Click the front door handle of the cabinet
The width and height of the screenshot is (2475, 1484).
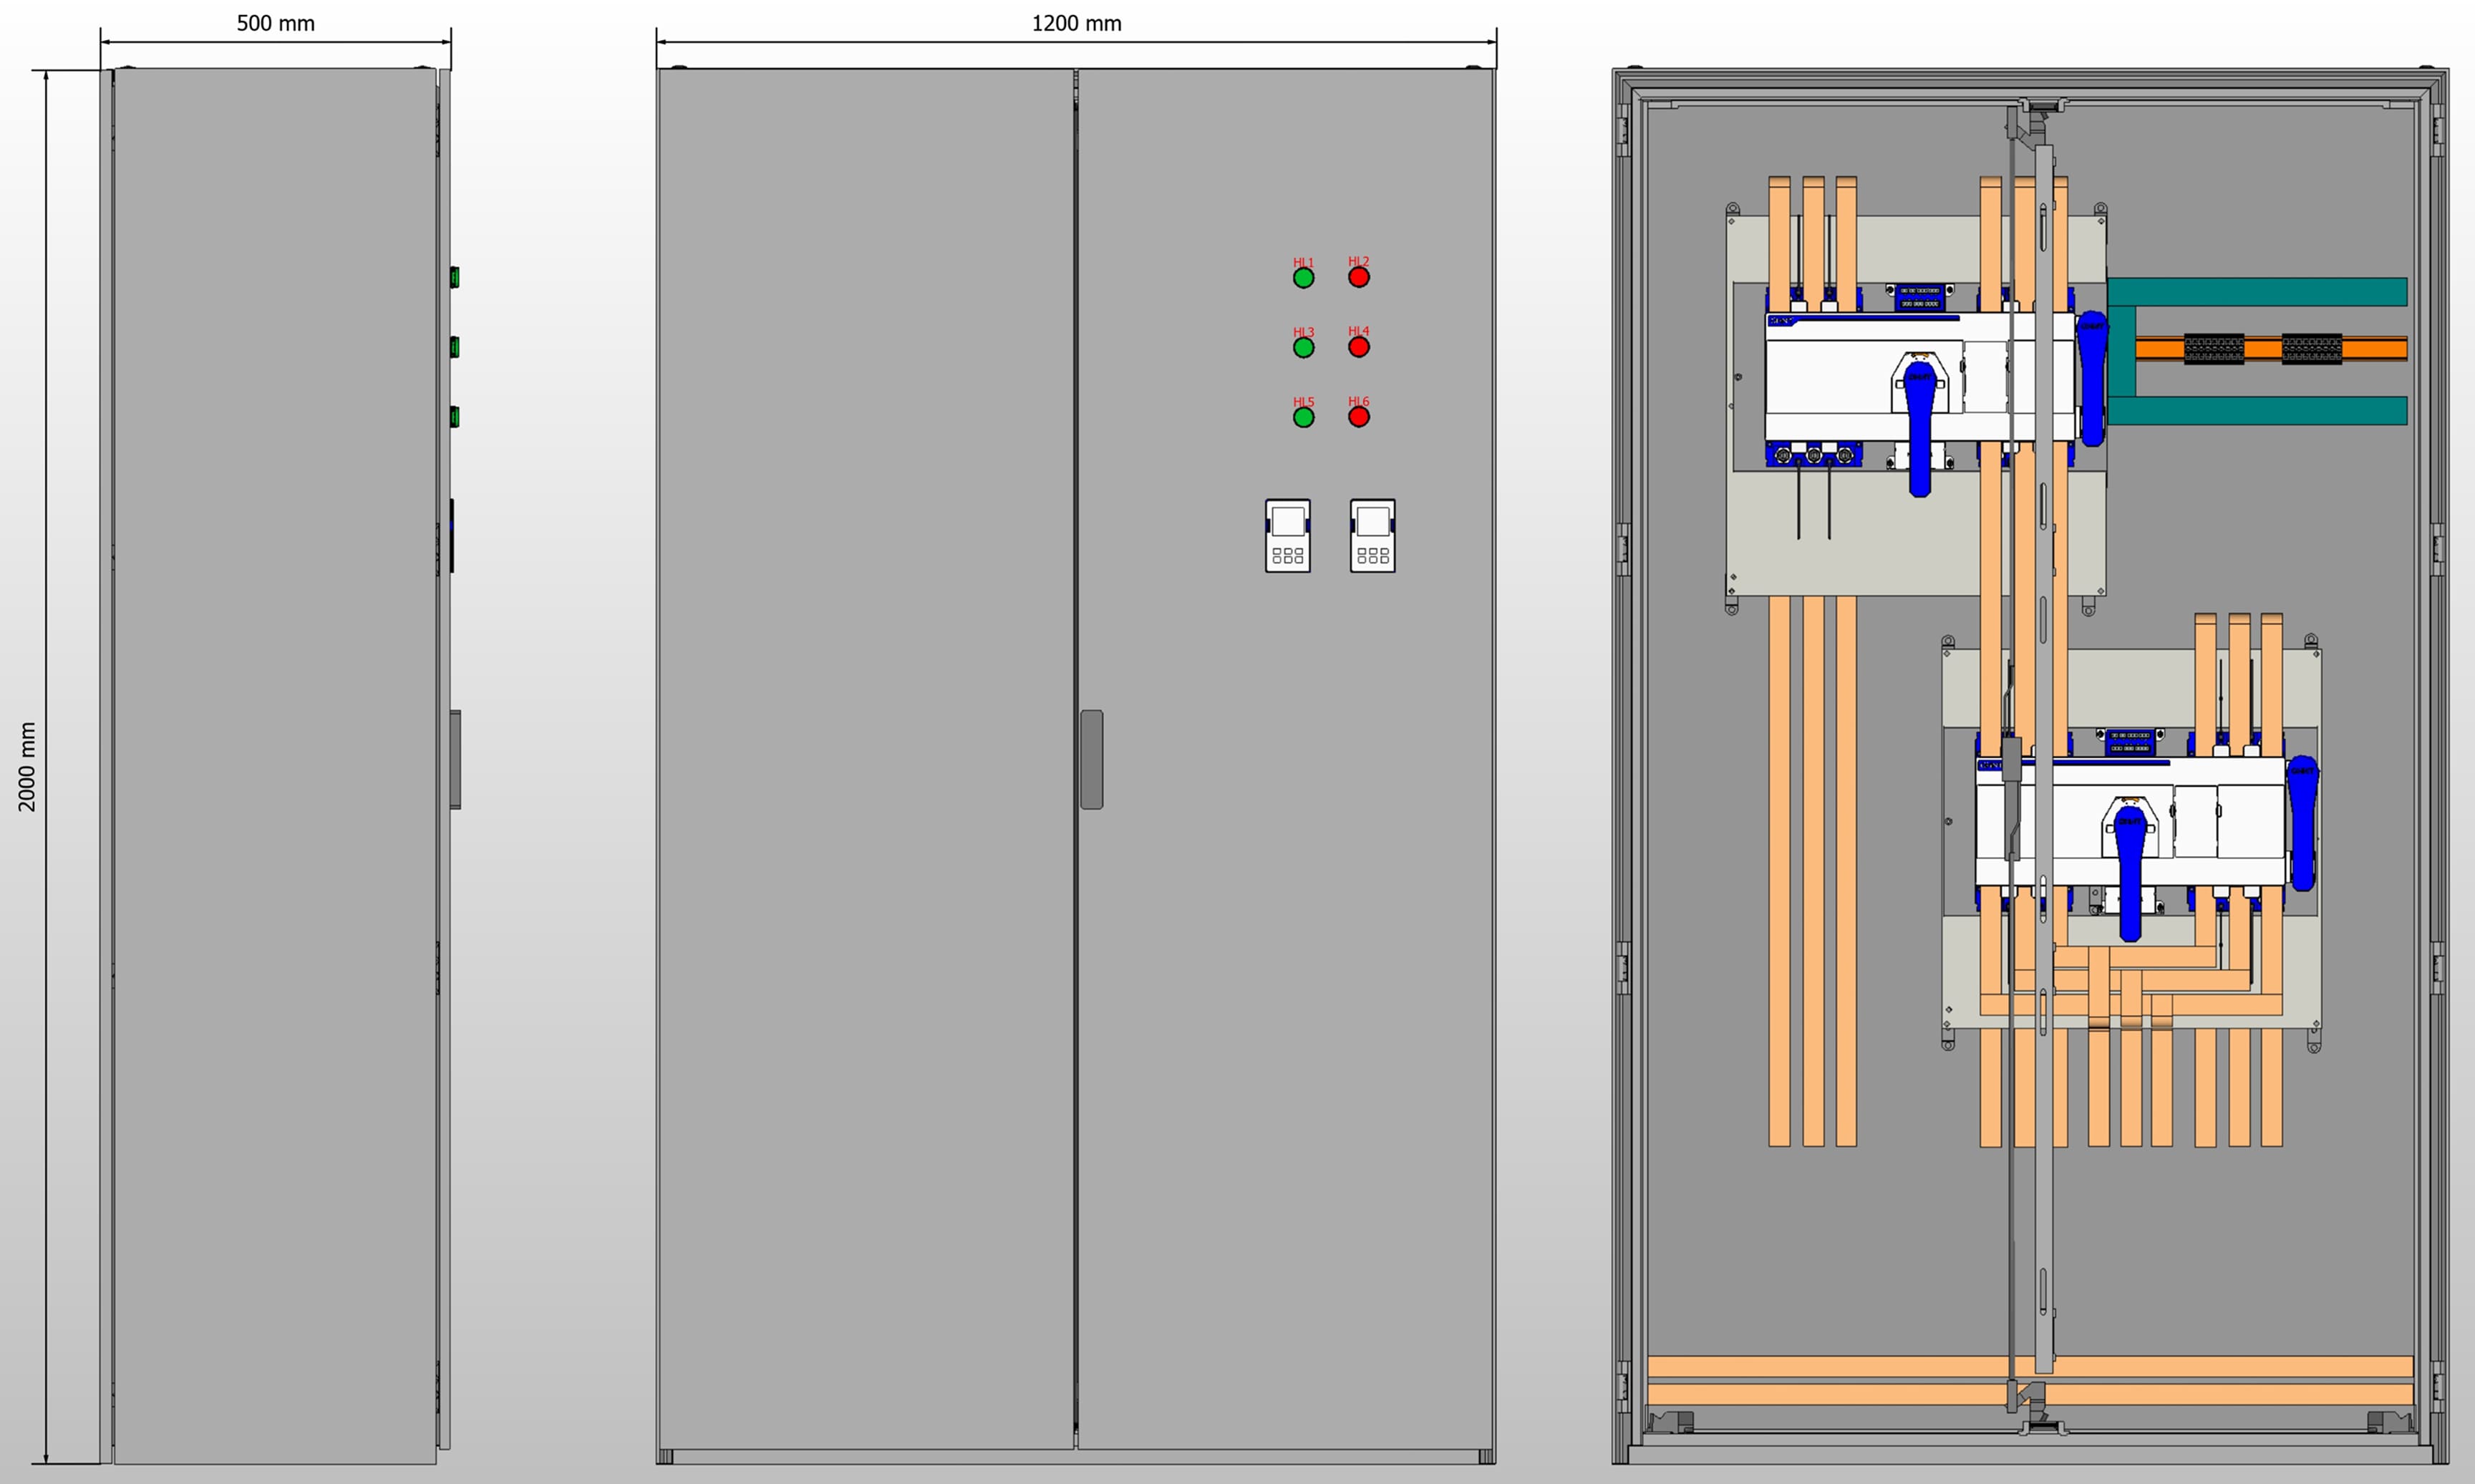(x=1092, y=759)
